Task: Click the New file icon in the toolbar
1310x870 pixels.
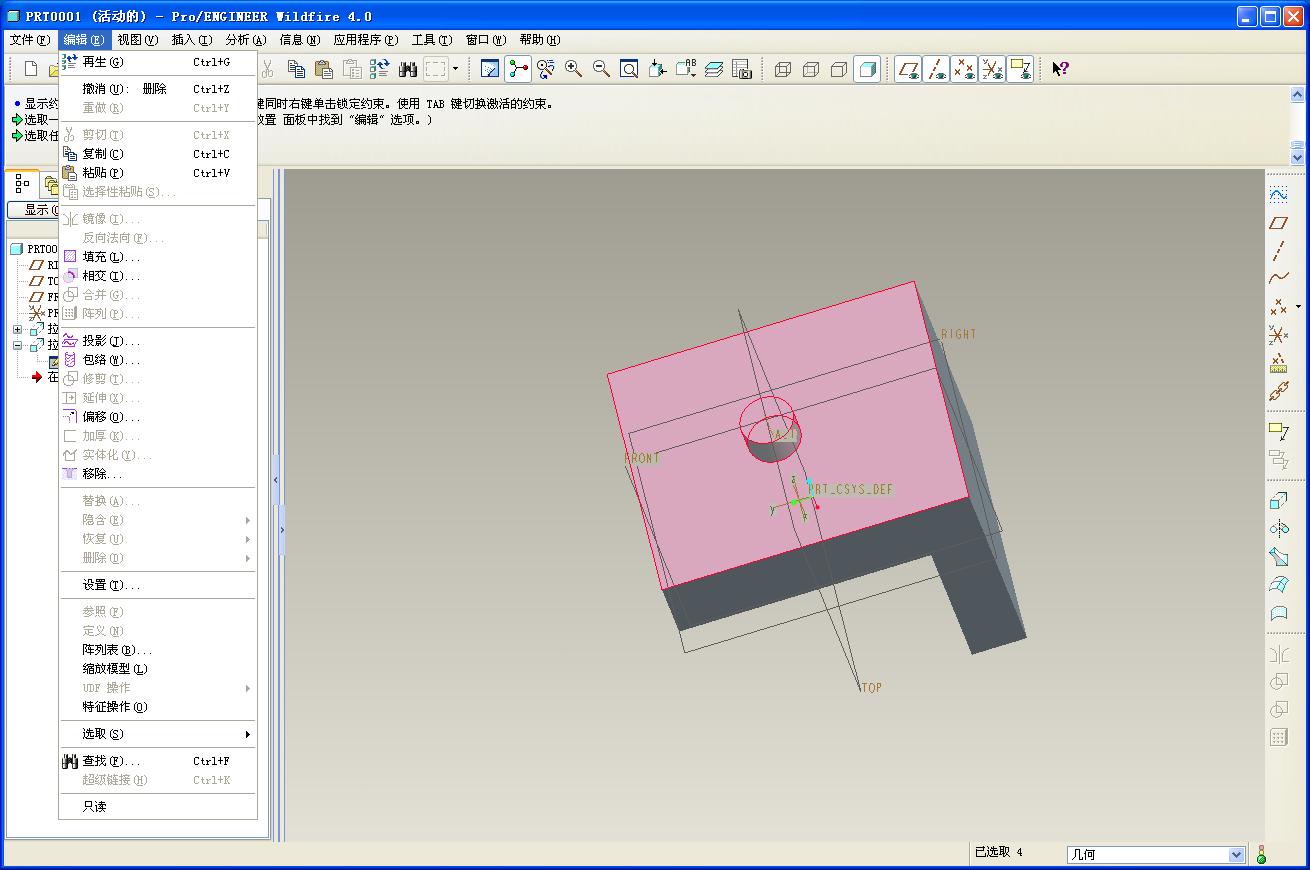Action: [31, 69]
